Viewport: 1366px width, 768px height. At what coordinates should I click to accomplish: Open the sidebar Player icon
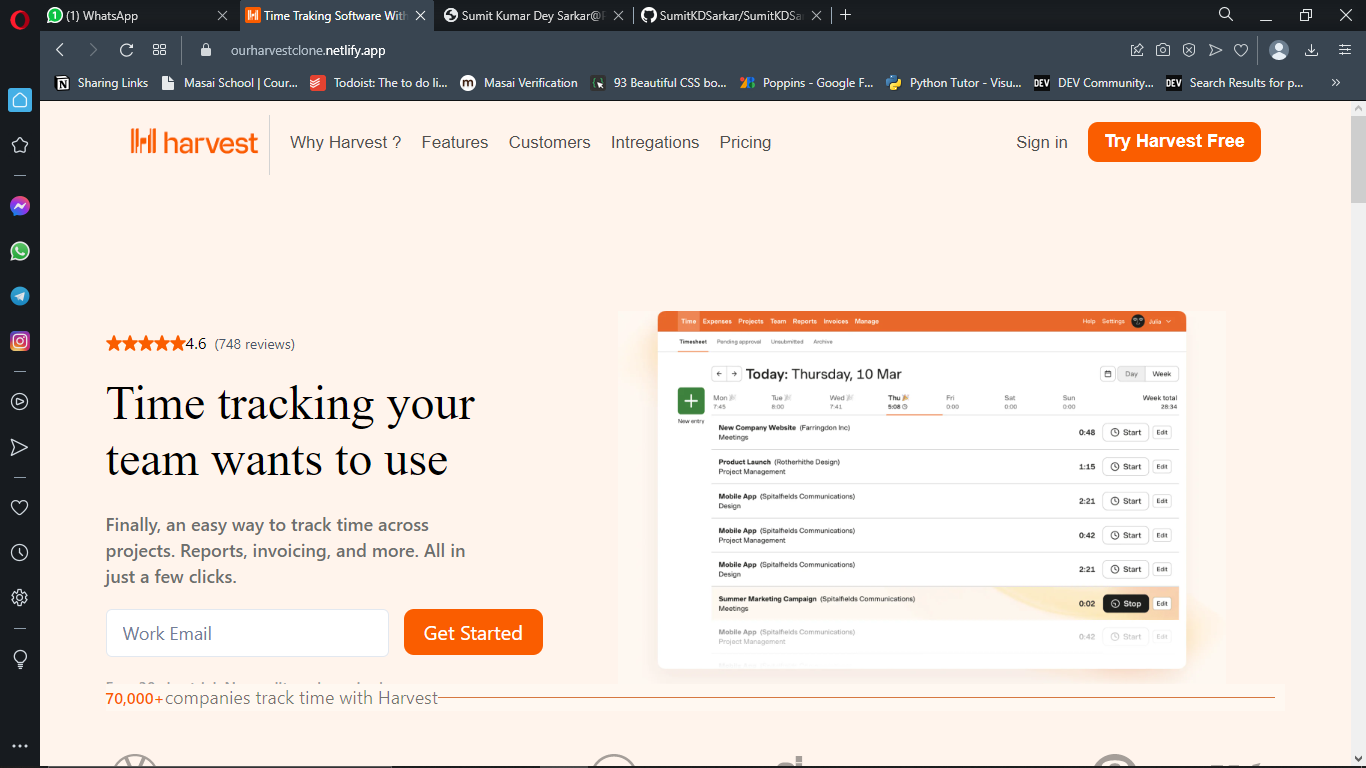click(19, 402)
